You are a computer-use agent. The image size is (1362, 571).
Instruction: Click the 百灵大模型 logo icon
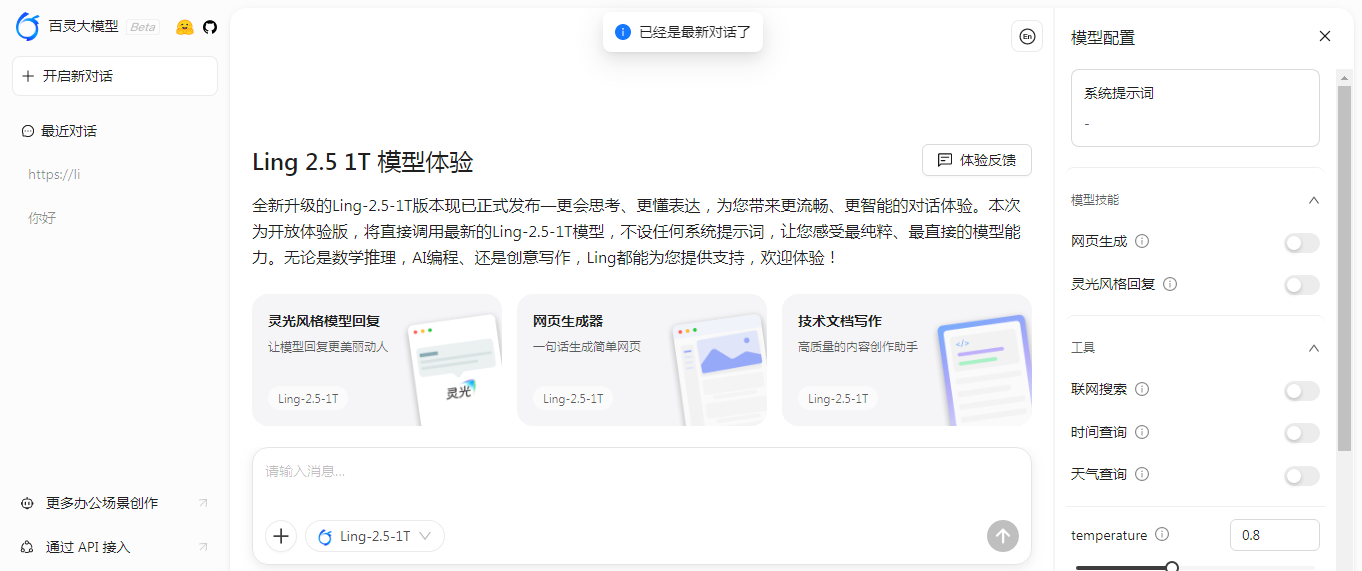(28, 27)
